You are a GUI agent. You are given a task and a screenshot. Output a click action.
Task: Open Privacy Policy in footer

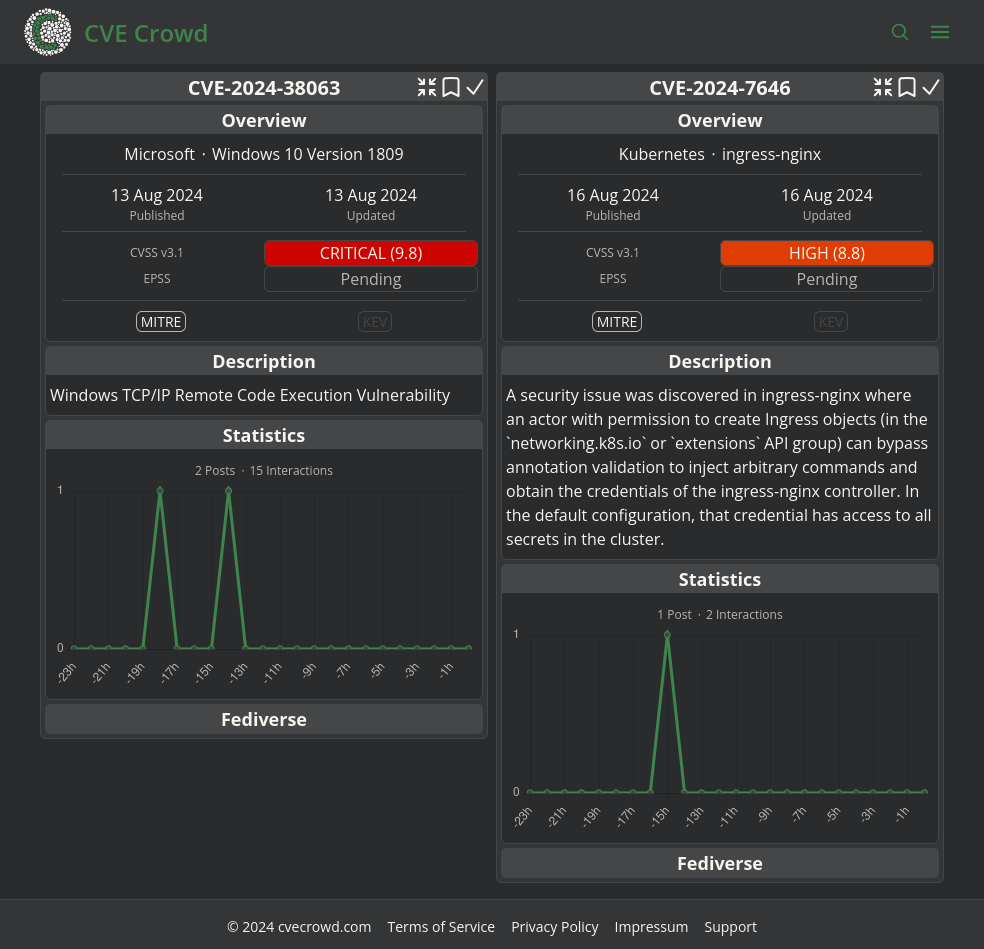coord(555,927)
